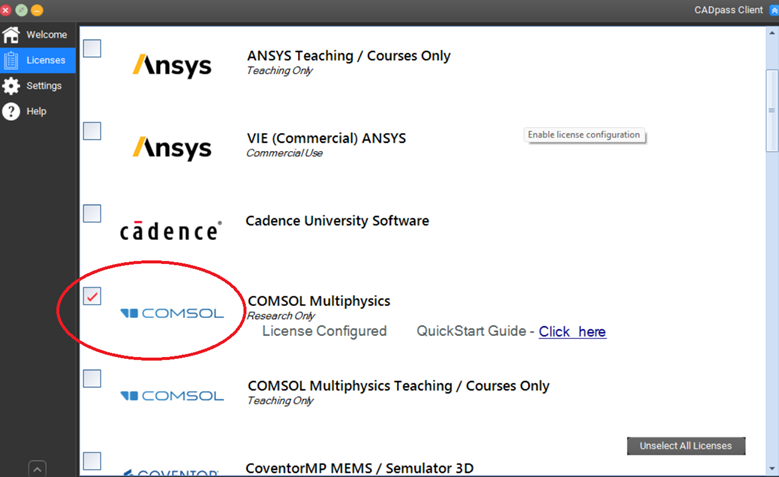Click the Coventor logo

(x=171, y=472)
